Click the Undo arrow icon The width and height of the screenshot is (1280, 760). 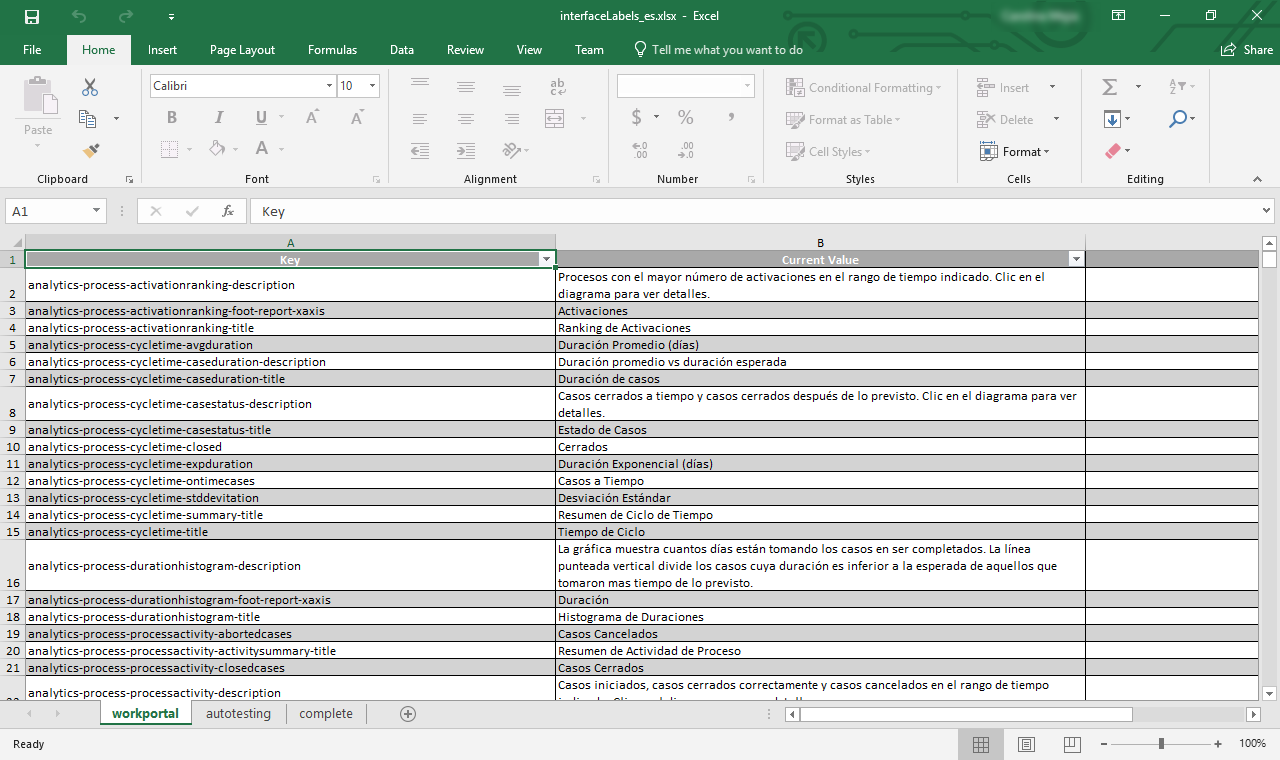[x=79, y=16]
